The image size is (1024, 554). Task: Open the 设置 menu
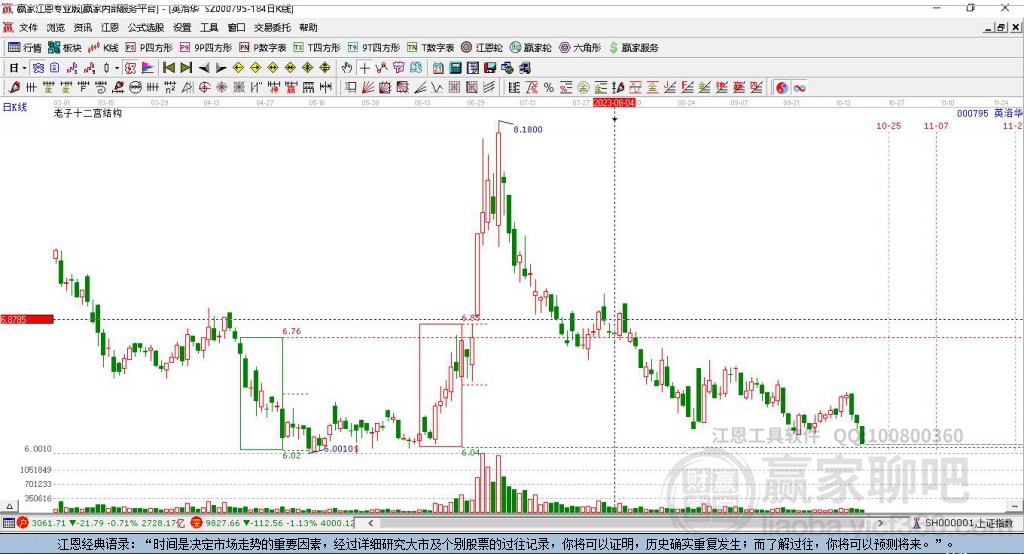pyautogui.click(x=182, y=27)
